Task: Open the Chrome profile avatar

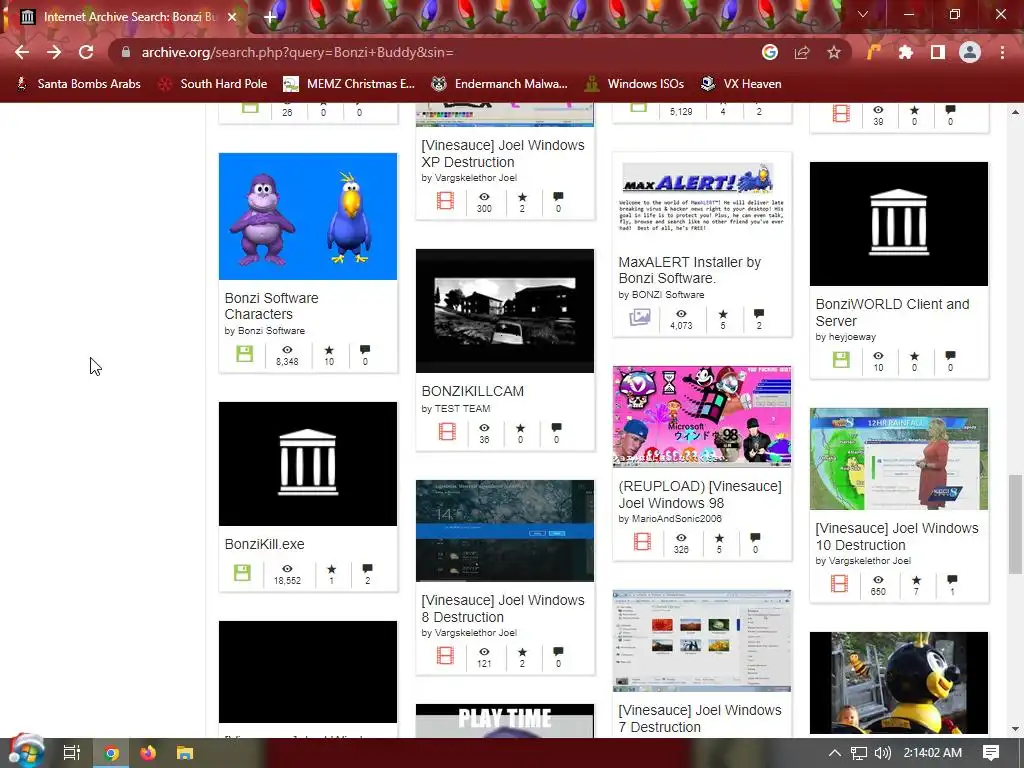Action: (x=970, y=52)
